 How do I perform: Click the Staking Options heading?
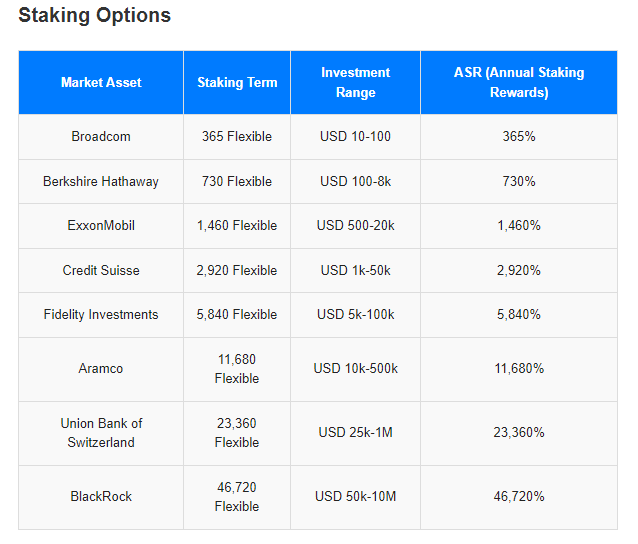point(95,16)
